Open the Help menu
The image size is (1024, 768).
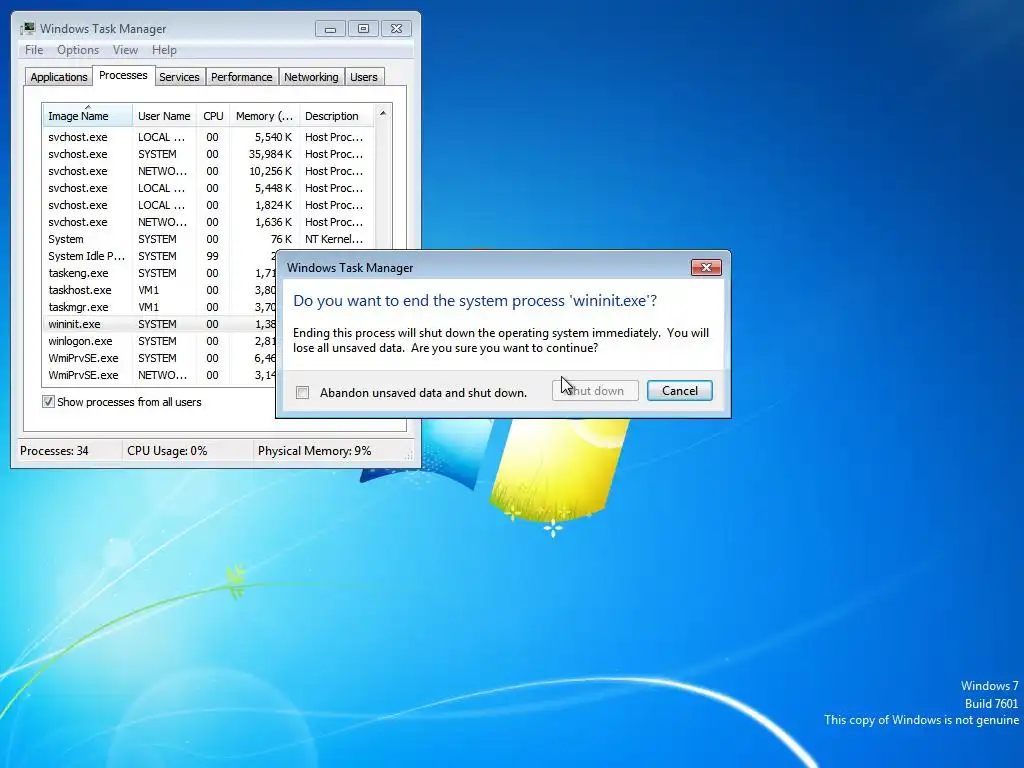(x=164, y=50)
